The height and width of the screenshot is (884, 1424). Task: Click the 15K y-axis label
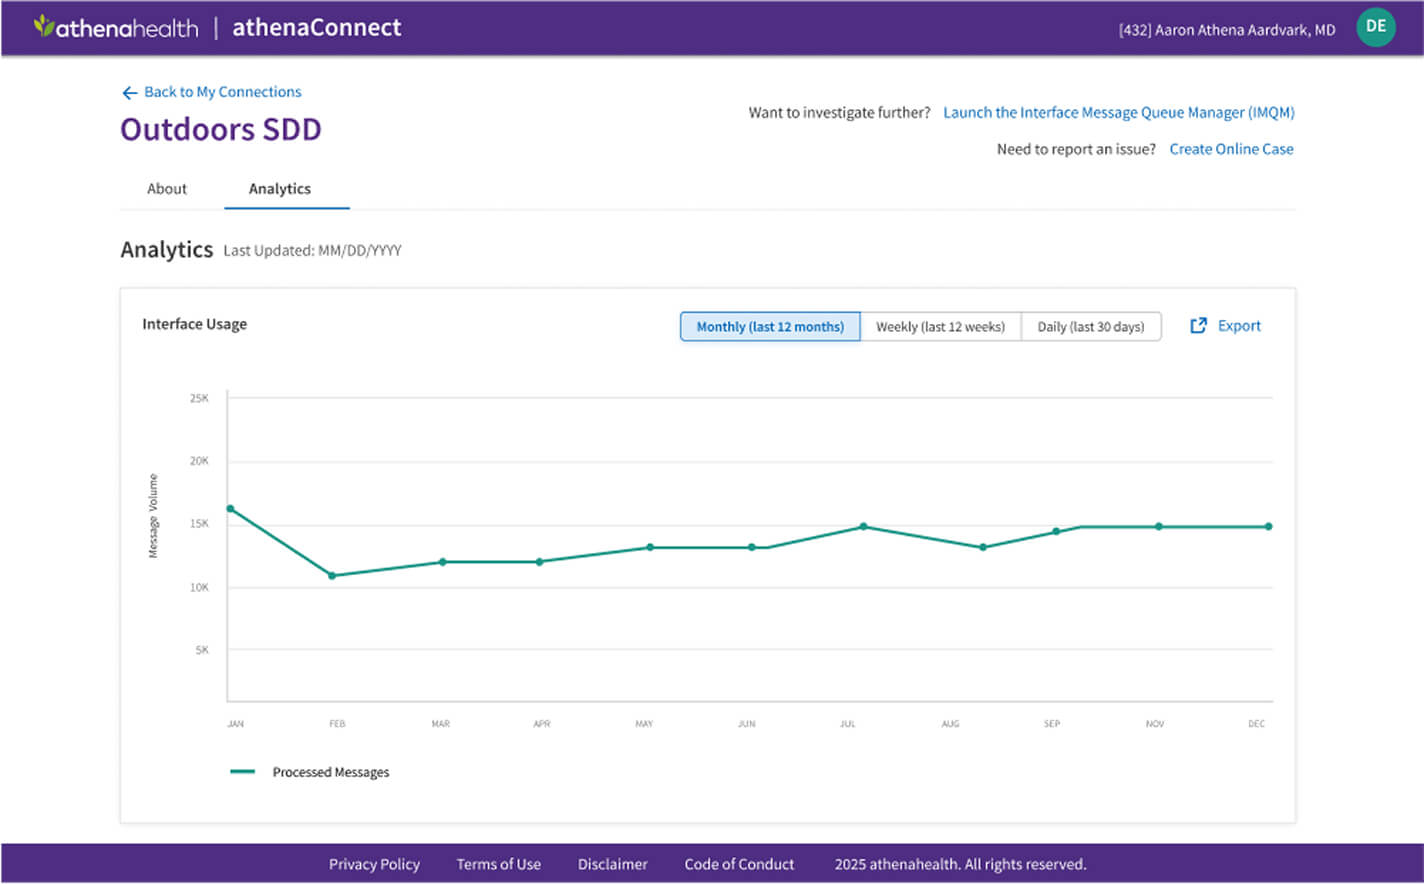200,524
